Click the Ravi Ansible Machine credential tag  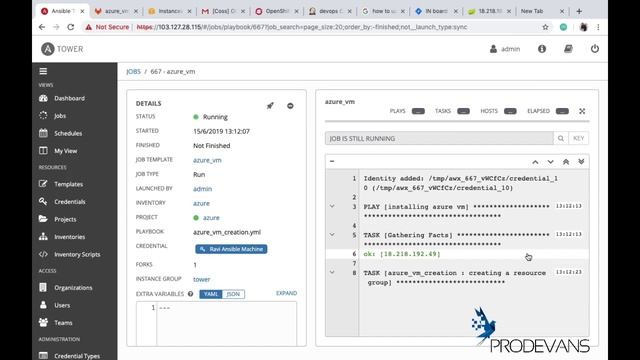pyautogui.click(x=231, y=249)
